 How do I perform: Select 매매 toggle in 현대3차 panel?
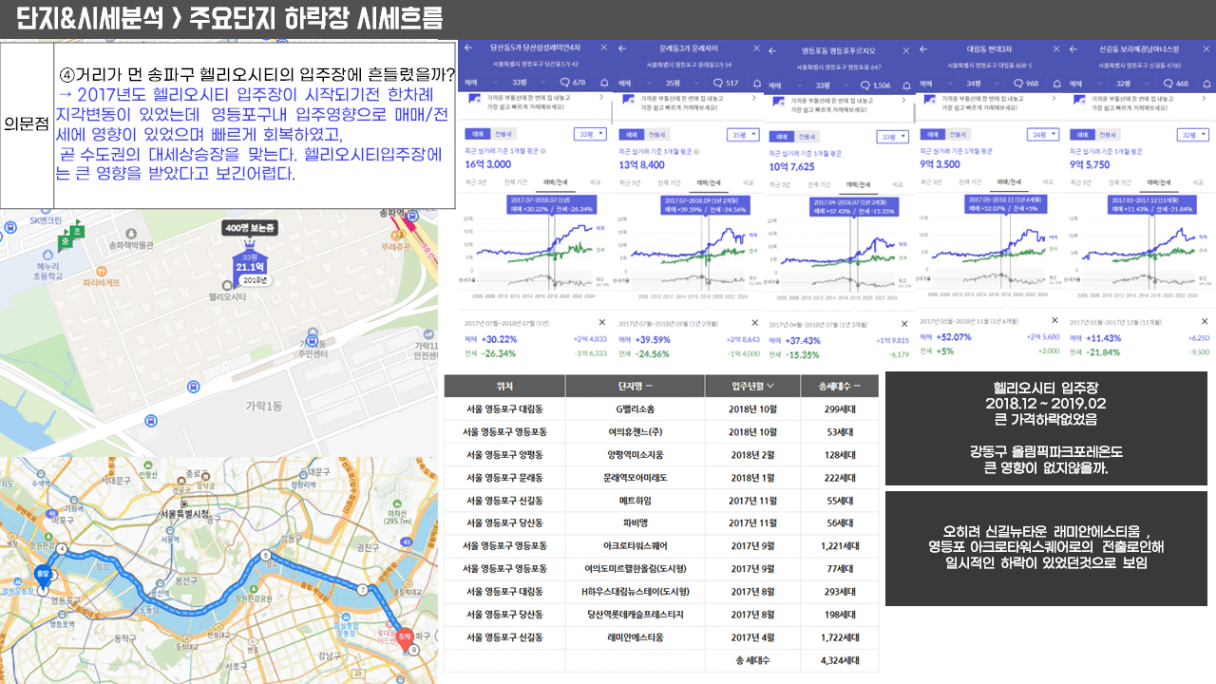(x=932, y=132)
